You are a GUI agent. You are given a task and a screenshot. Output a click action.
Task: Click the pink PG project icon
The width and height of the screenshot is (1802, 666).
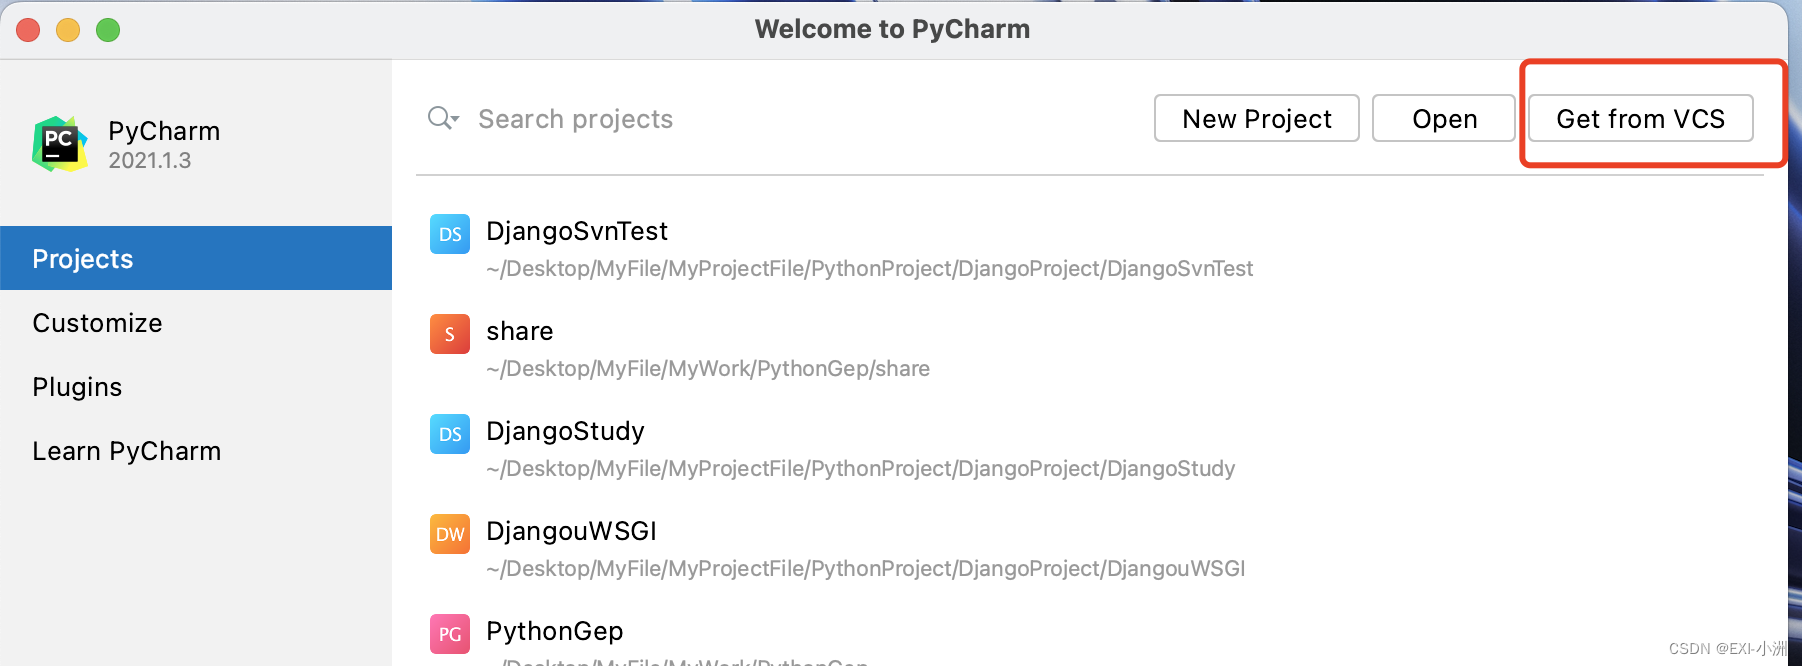tap(450, 634)
